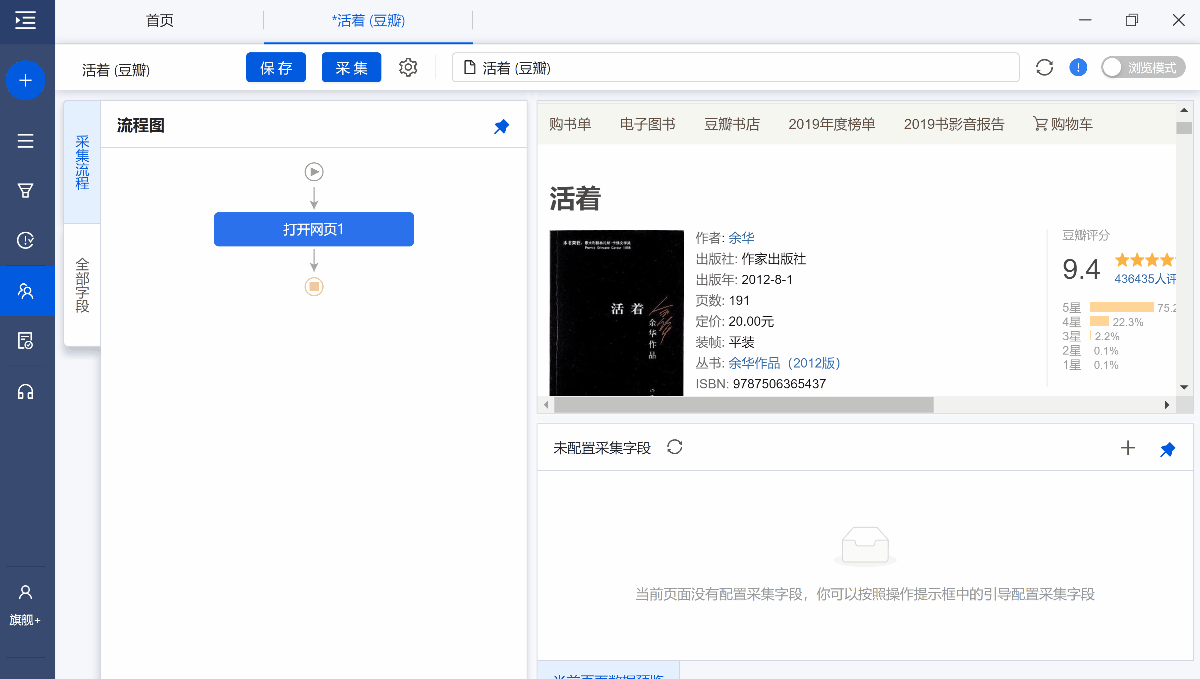Click the rating score 9.4

[1081, 269]
